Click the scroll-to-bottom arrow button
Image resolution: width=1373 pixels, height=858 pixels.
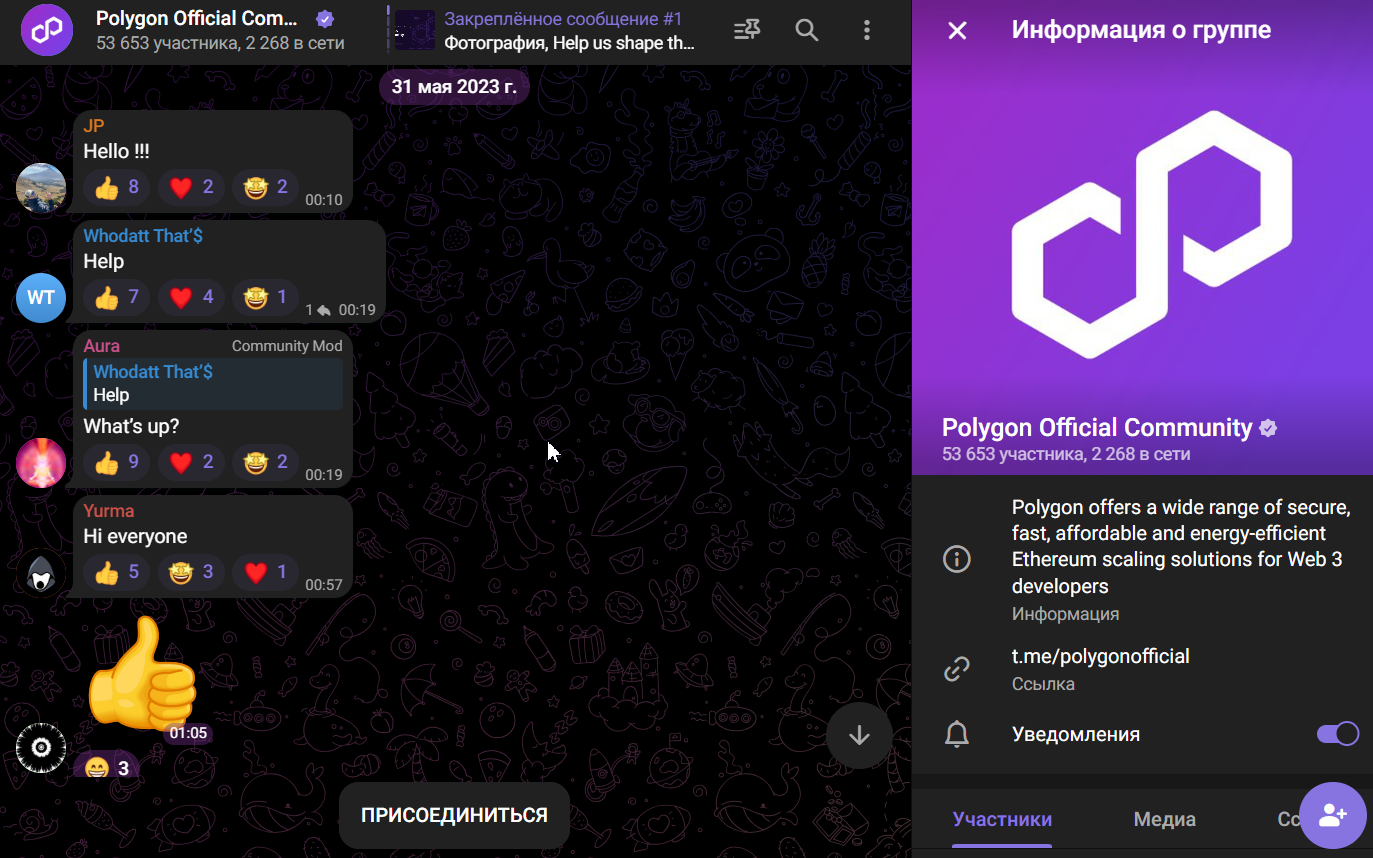point(859,735)
